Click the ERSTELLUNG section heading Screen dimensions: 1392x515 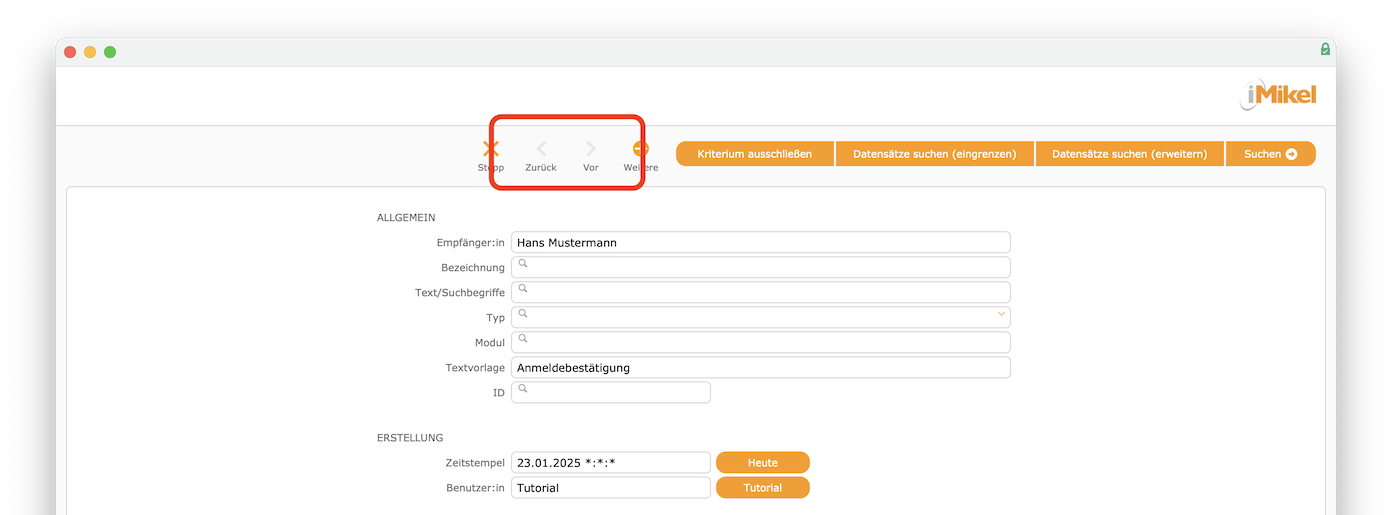click(x=410, y=437)
